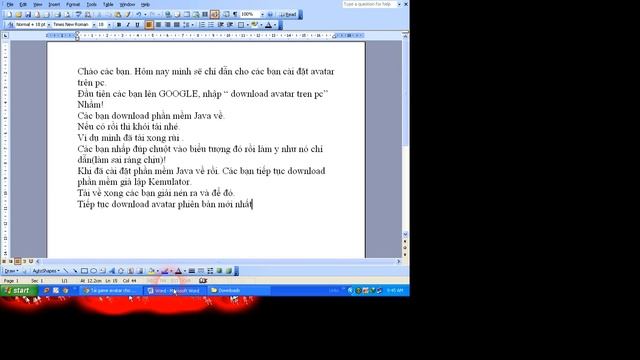Viewport: 640px width, 360px height.
Task: Click the vertical scrollbar down arrow
Action: tap(405, 234)
